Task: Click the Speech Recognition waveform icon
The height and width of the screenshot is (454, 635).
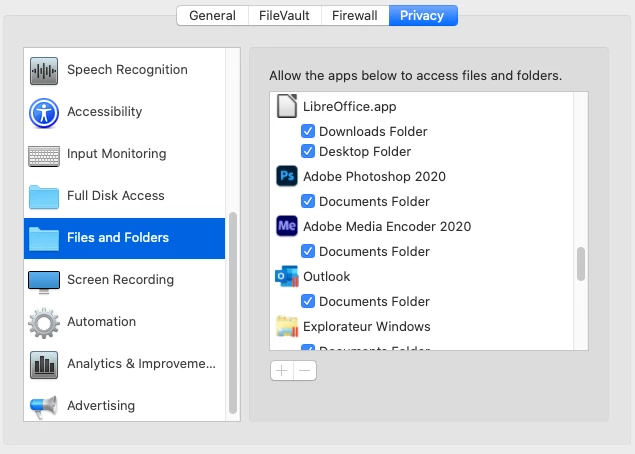Action: pos(44,71)
